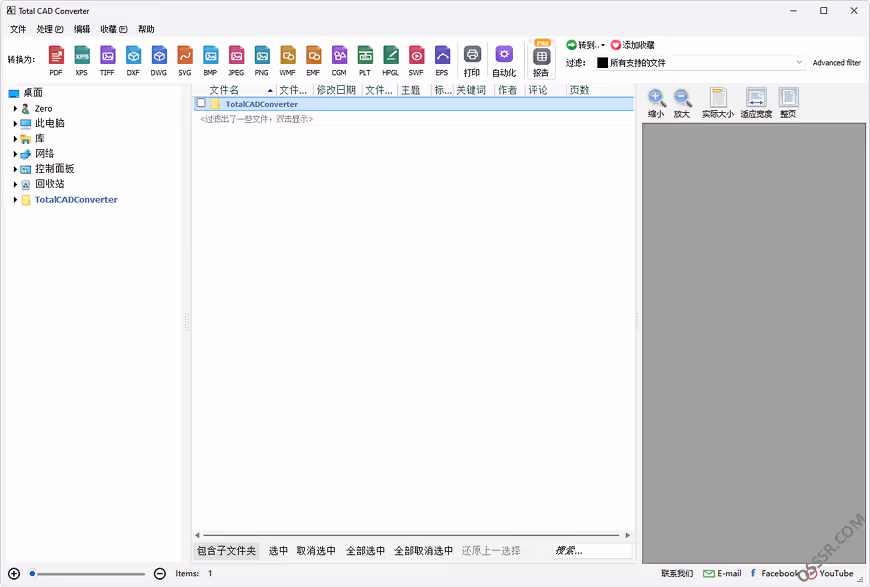The width and height of the screenshot is (870, 587).
Task: Open the Favorites (收藏) menu
Action: click(x=114, y=29)
